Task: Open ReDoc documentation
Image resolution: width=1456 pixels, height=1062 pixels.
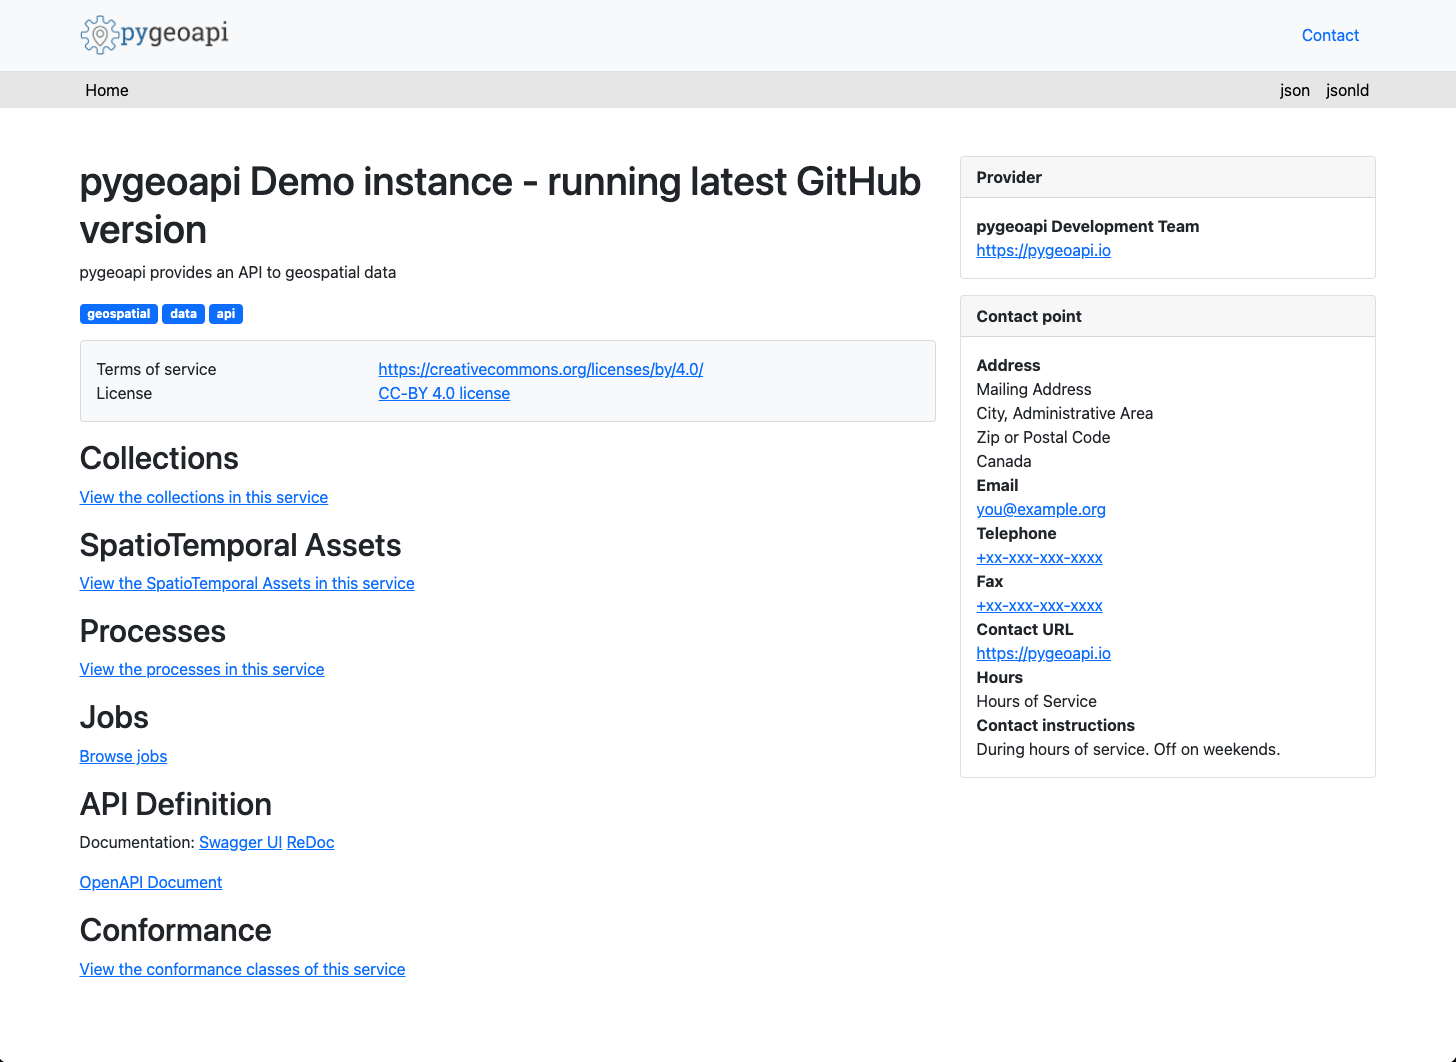Action: tap(310, 842)
